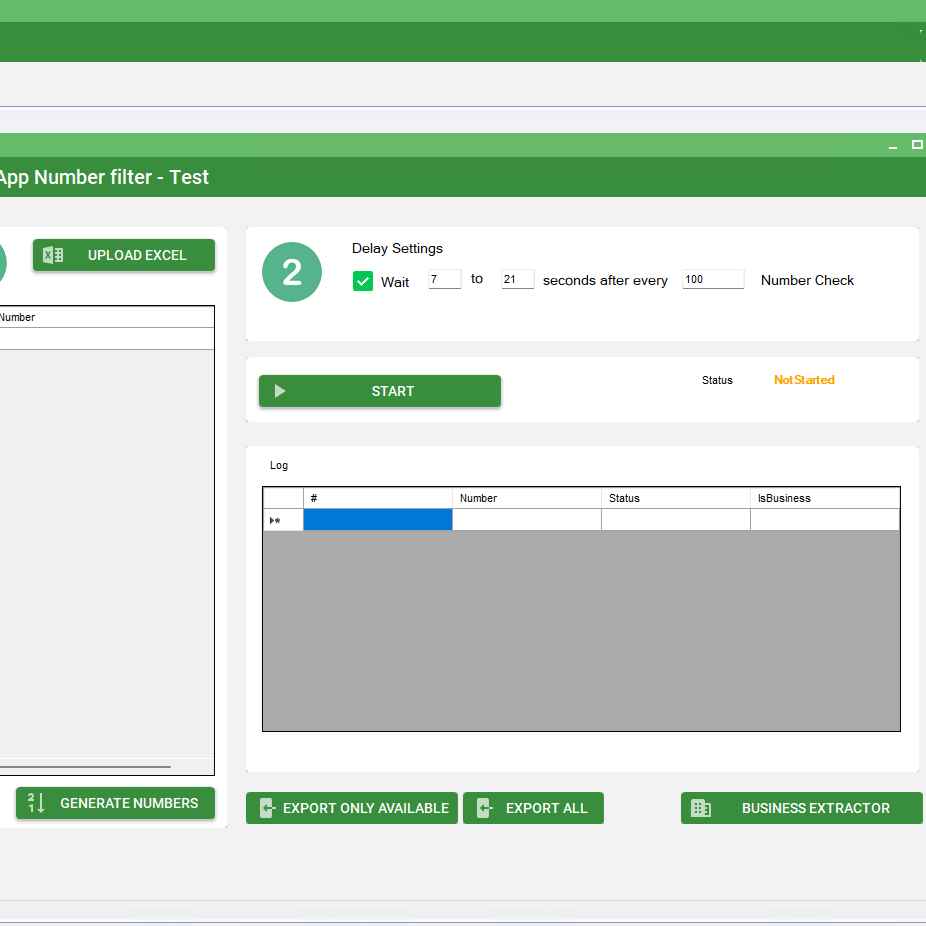
Task: Select the highlighted blue cell in log
Action: pyautogui.click(x=377, y=519)
